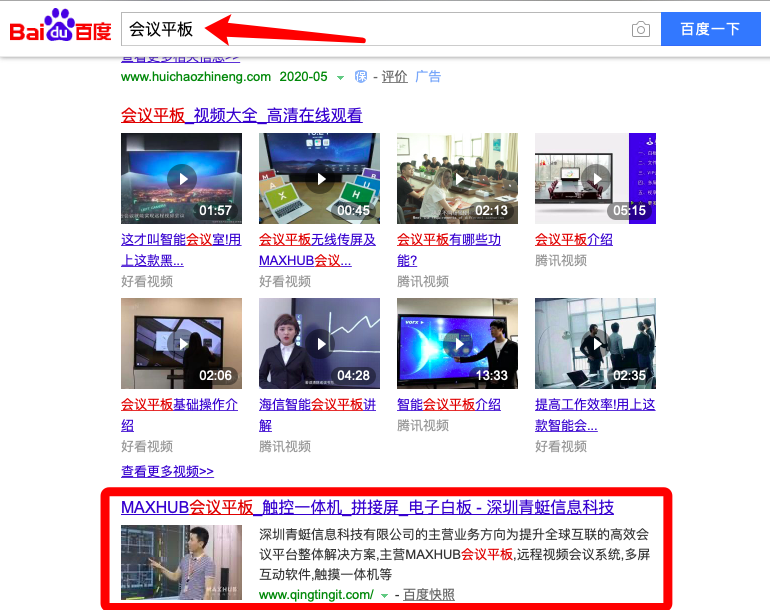Open 会议平板基础操作介绍 video link
The height and width of the screenshot is (610, 770).
pos(179,415)
